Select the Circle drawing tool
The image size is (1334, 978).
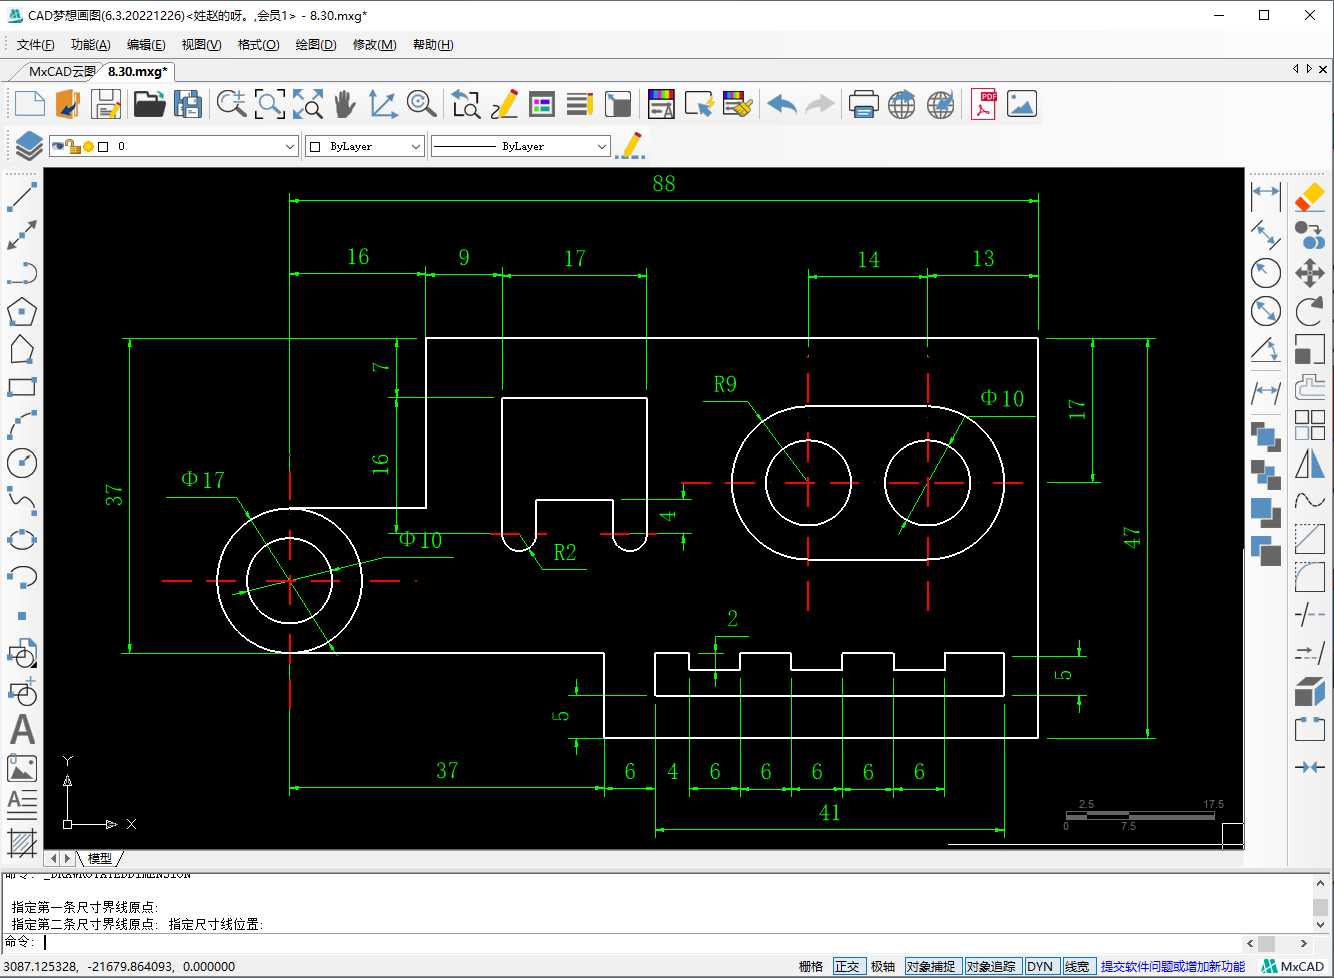[22, 463]
